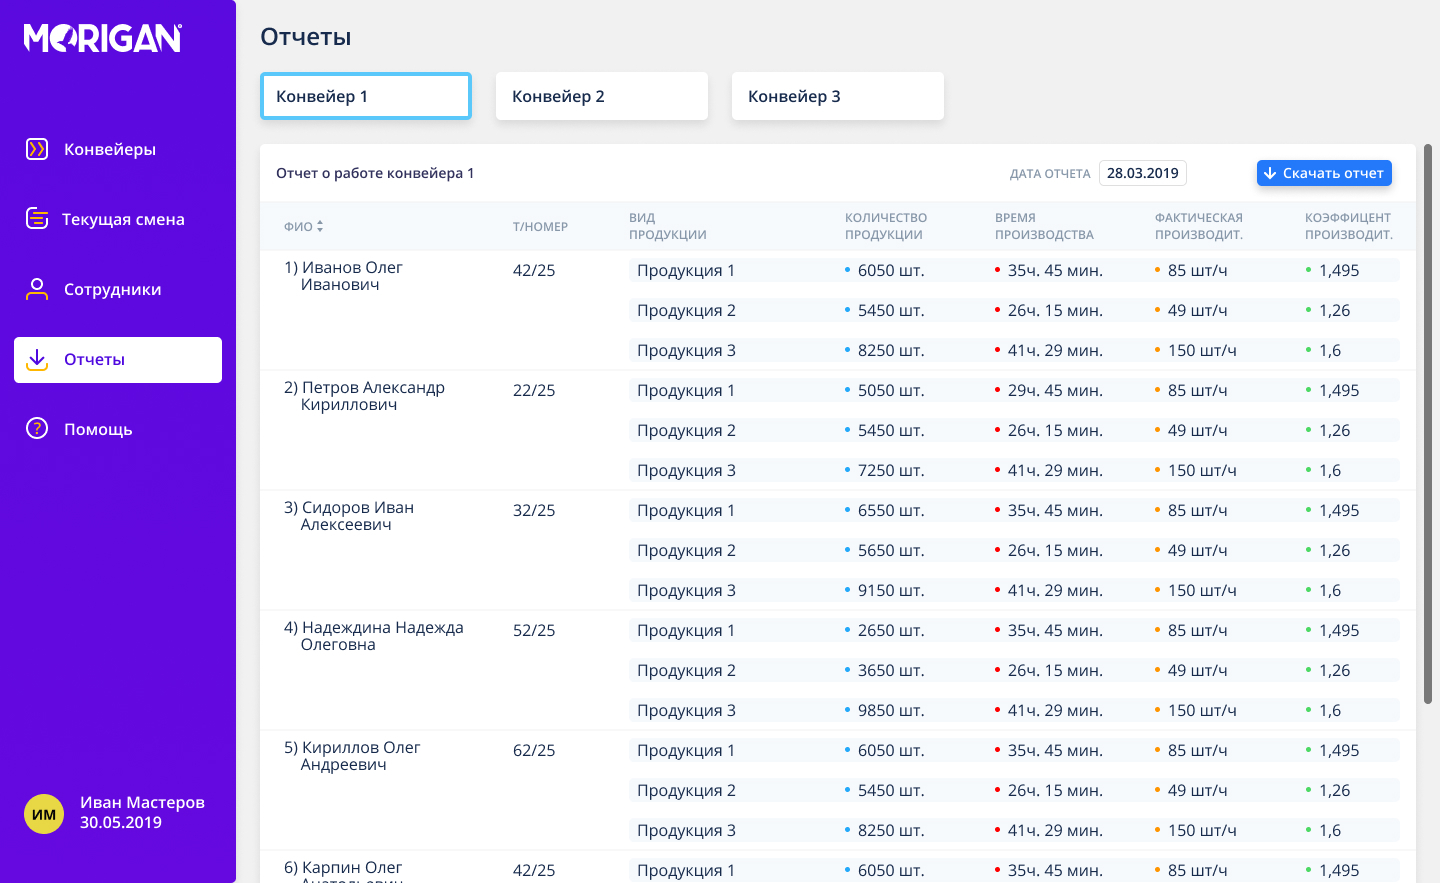
Task: Click the ВРЕМЯ ПРОИЗВОДСТВА column header
Action: (x=1044, y=226)
